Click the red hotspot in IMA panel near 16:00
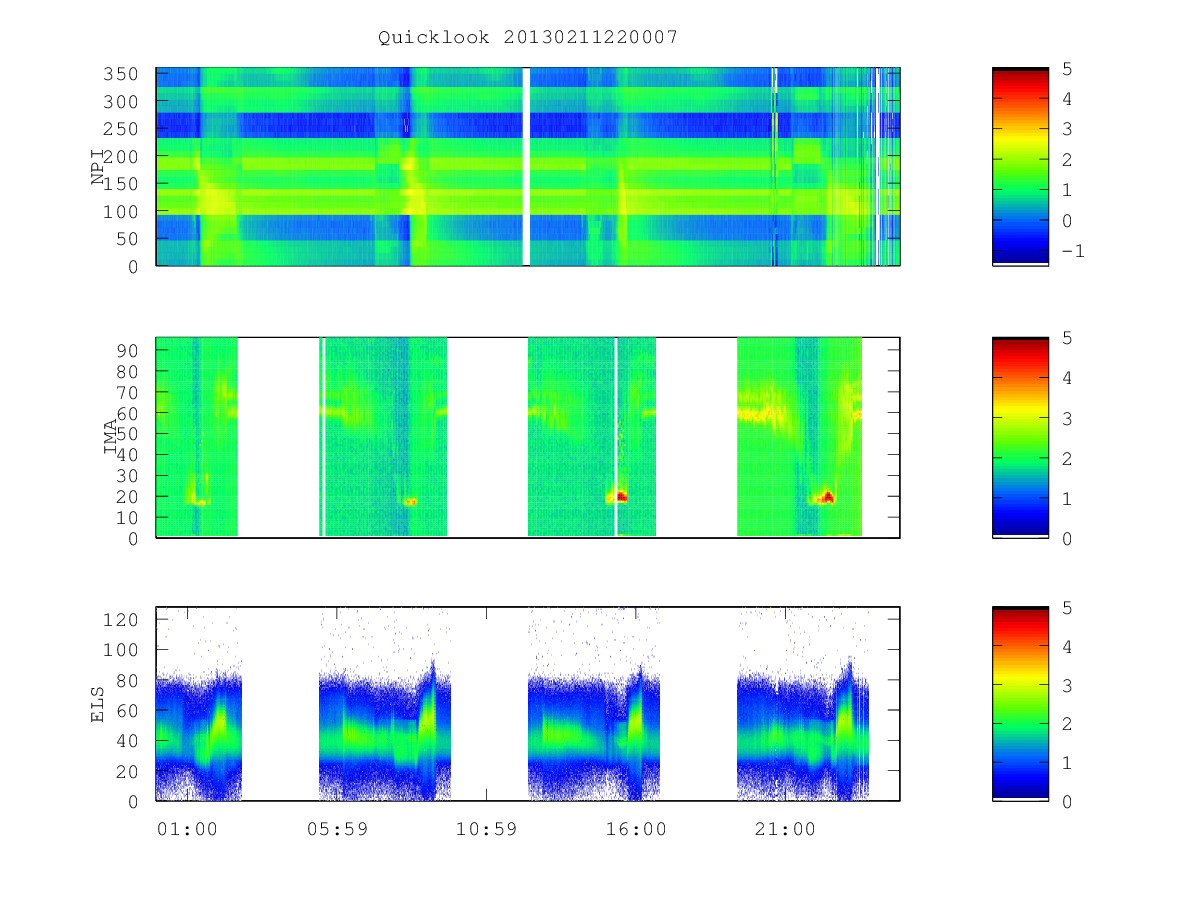1200x900 pixels. pos(620,496)
